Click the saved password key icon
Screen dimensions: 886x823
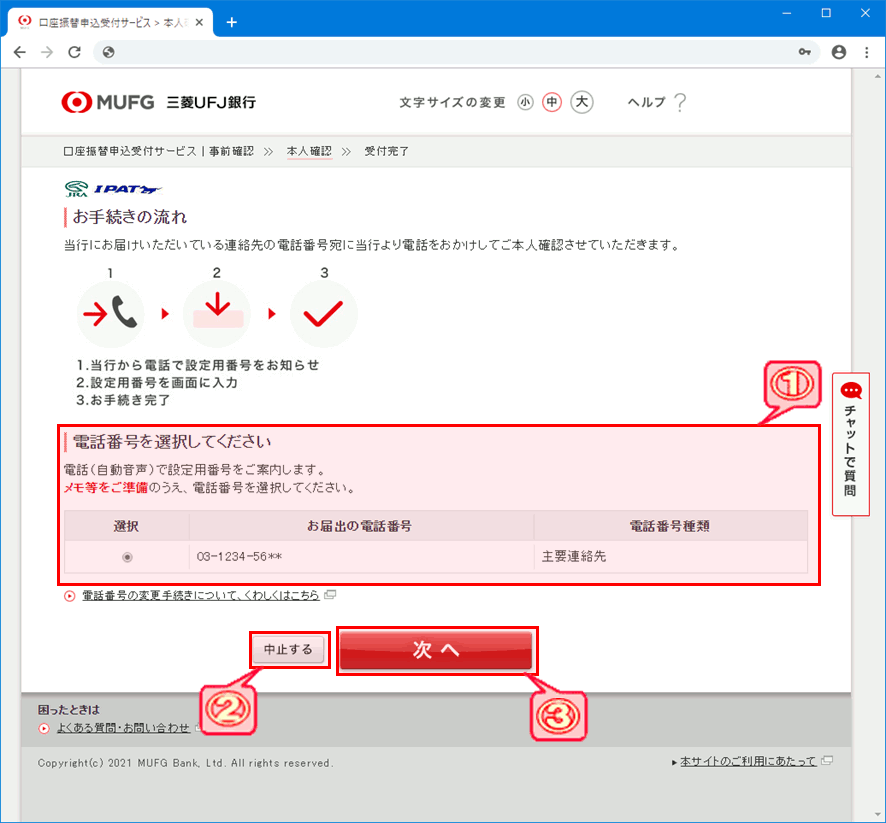[x=805, y=52]
